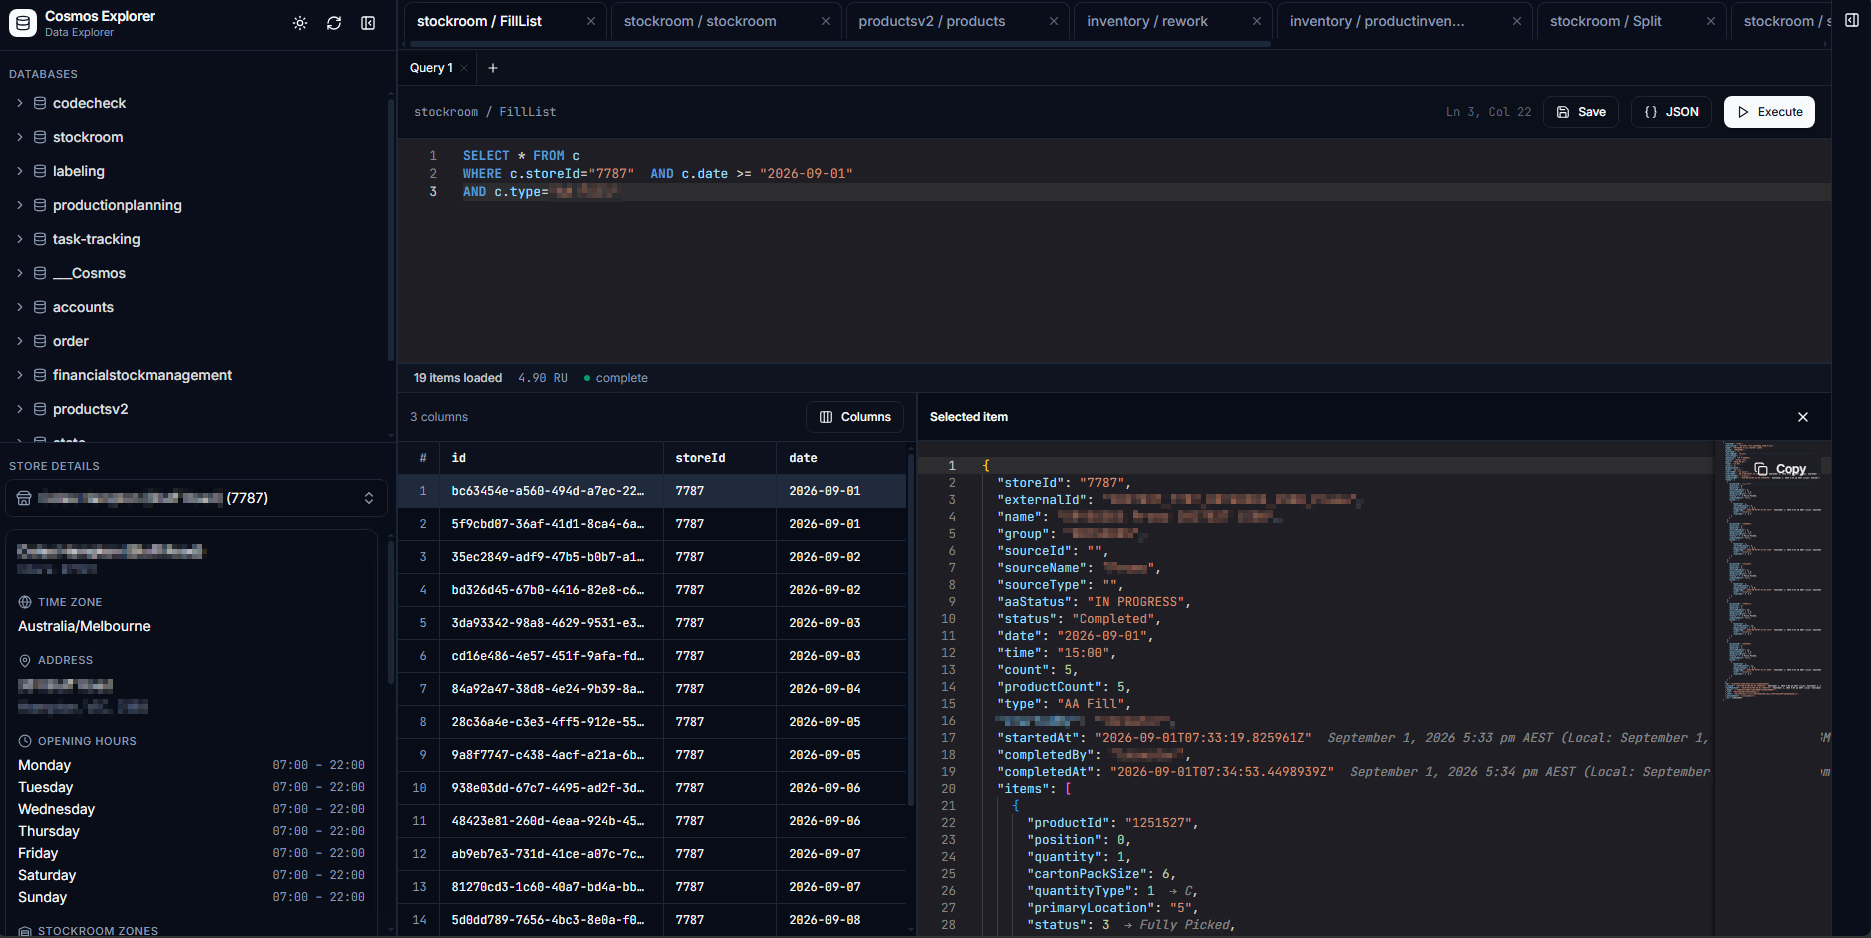Select result row with date 2026-09-04
Image resolution: width=1871 pixels, height=938 pixels.
click(x=652, y=689)
